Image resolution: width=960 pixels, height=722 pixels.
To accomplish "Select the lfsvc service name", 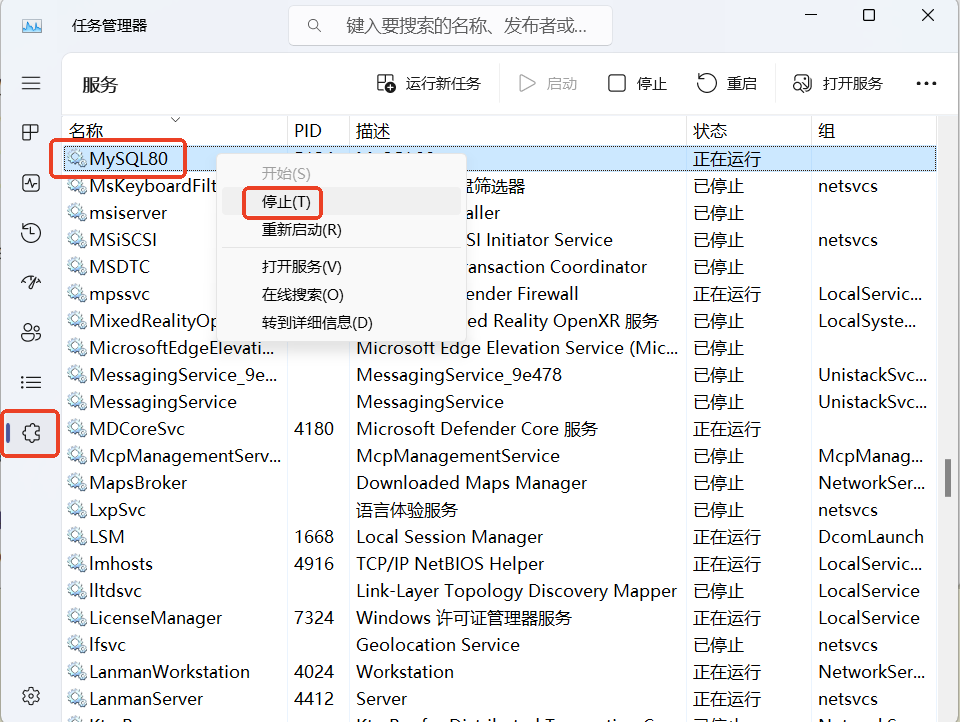I will tap(107, 645).
